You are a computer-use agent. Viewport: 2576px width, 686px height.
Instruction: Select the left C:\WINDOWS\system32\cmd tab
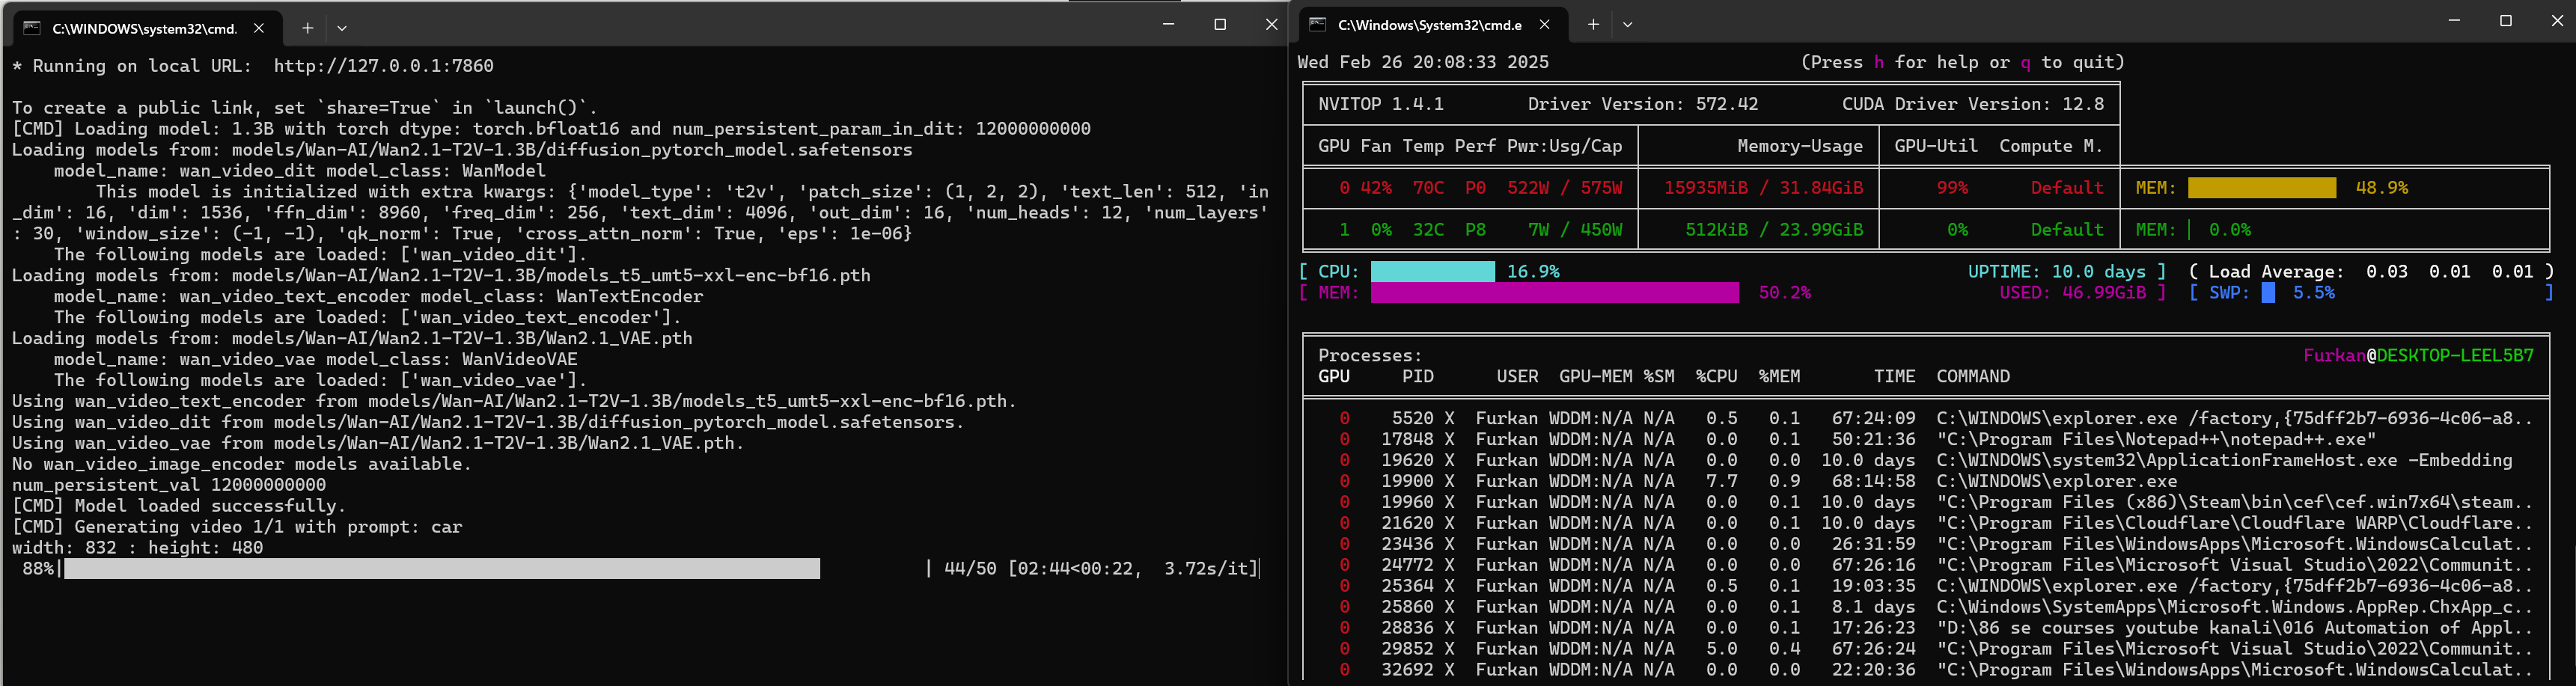tap(144, 28)
